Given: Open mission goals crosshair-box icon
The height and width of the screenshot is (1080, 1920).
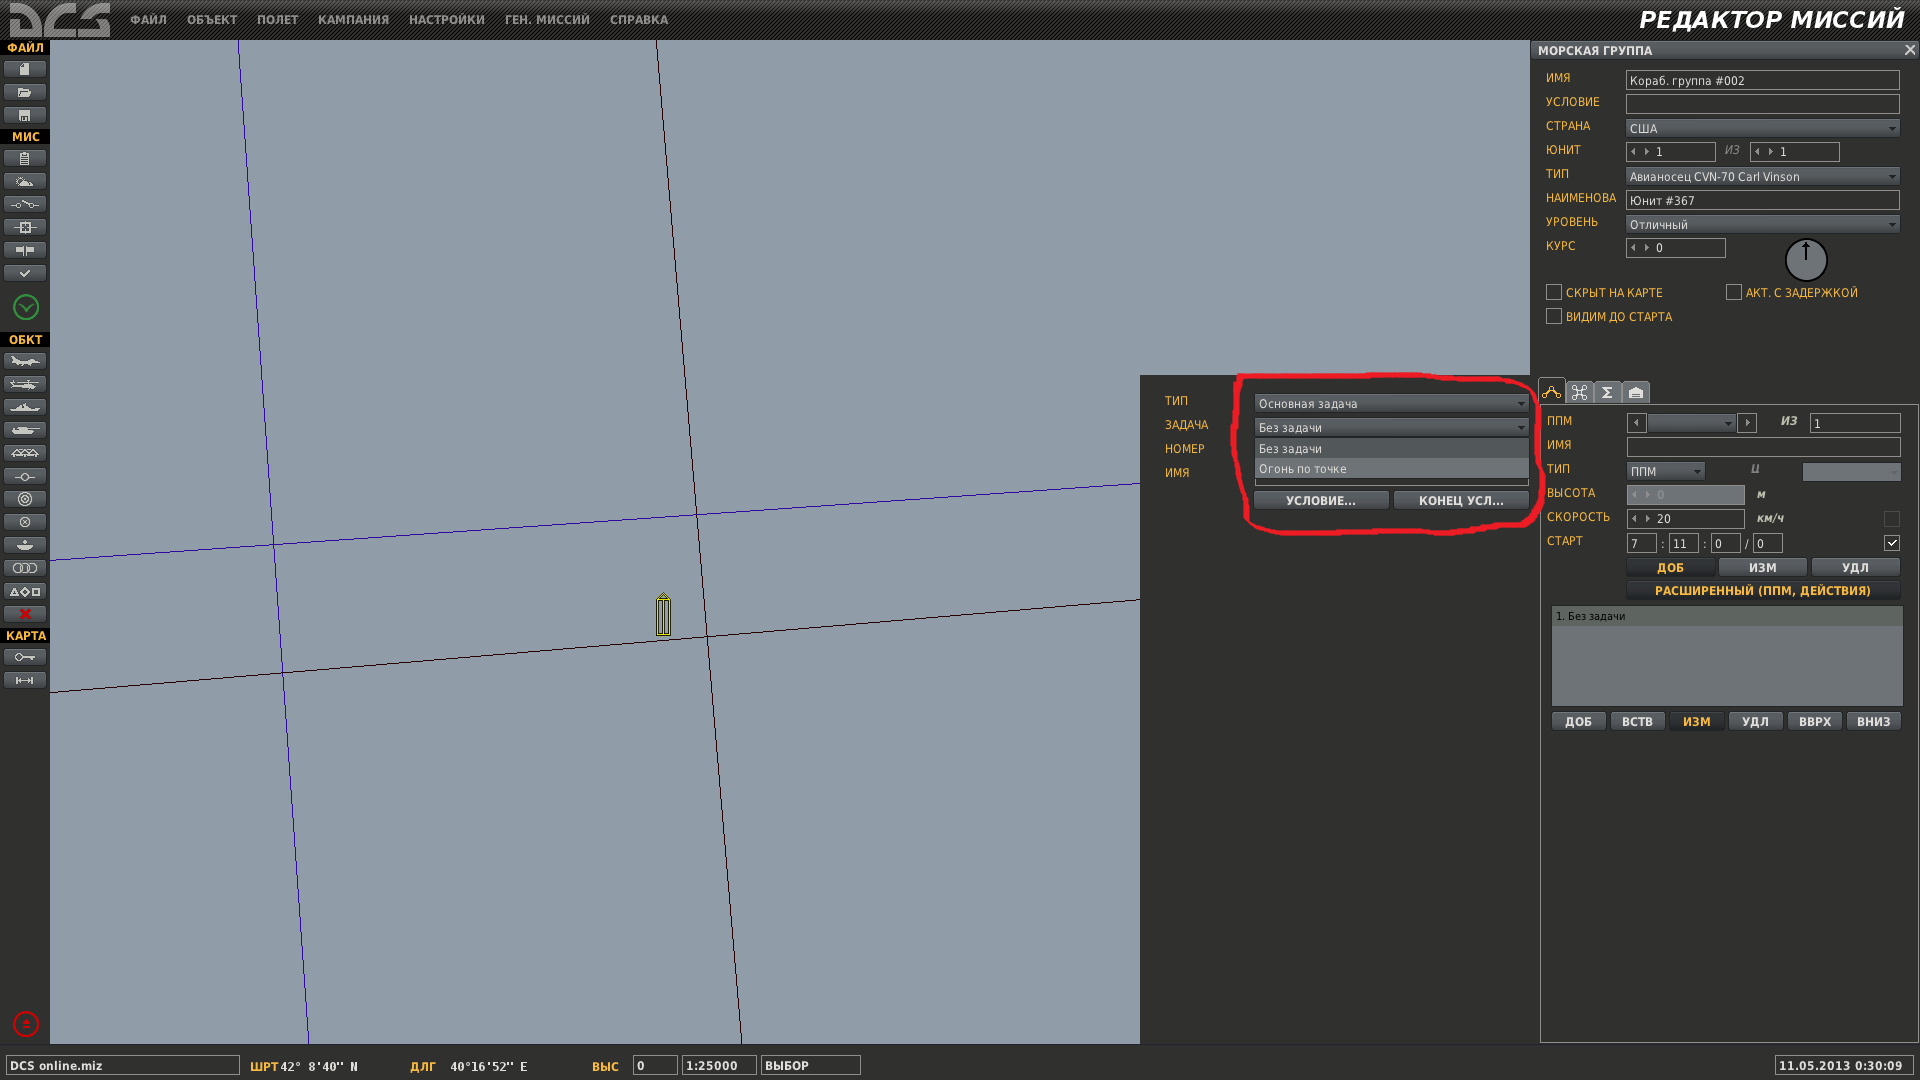Looking at the screenshot, I should pyautogui.click(x=25, y=227).
